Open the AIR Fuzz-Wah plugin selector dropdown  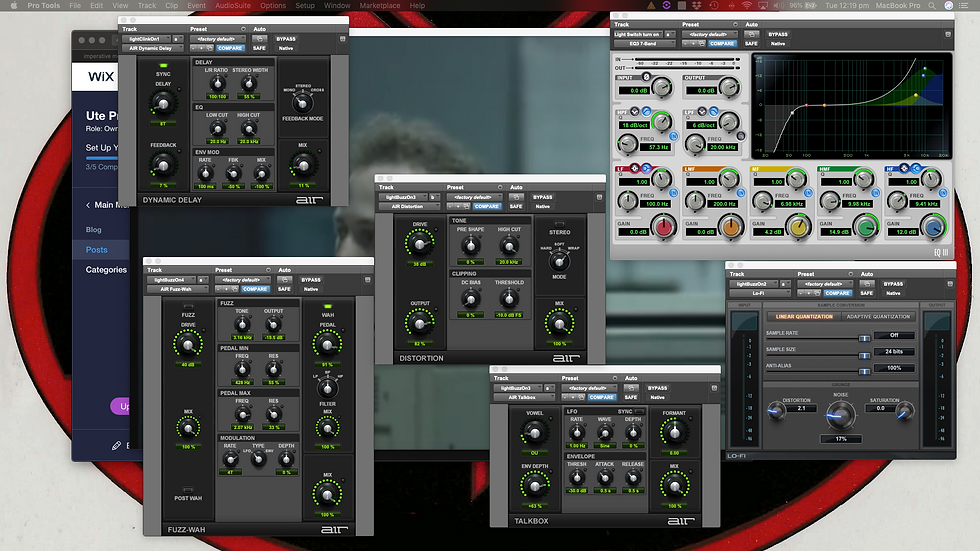(178, 289)
